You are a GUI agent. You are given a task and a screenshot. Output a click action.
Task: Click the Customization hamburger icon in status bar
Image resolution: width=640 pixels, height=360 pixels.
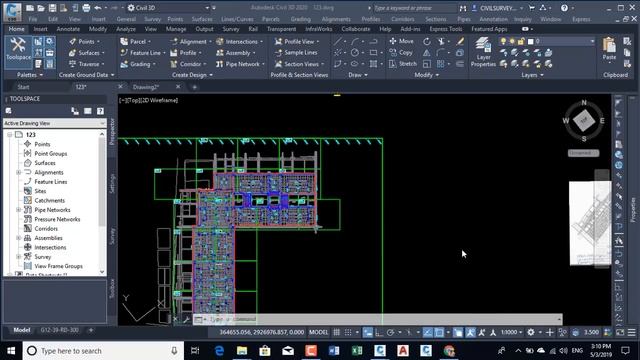pyautogui.click(x=631, y=333)
